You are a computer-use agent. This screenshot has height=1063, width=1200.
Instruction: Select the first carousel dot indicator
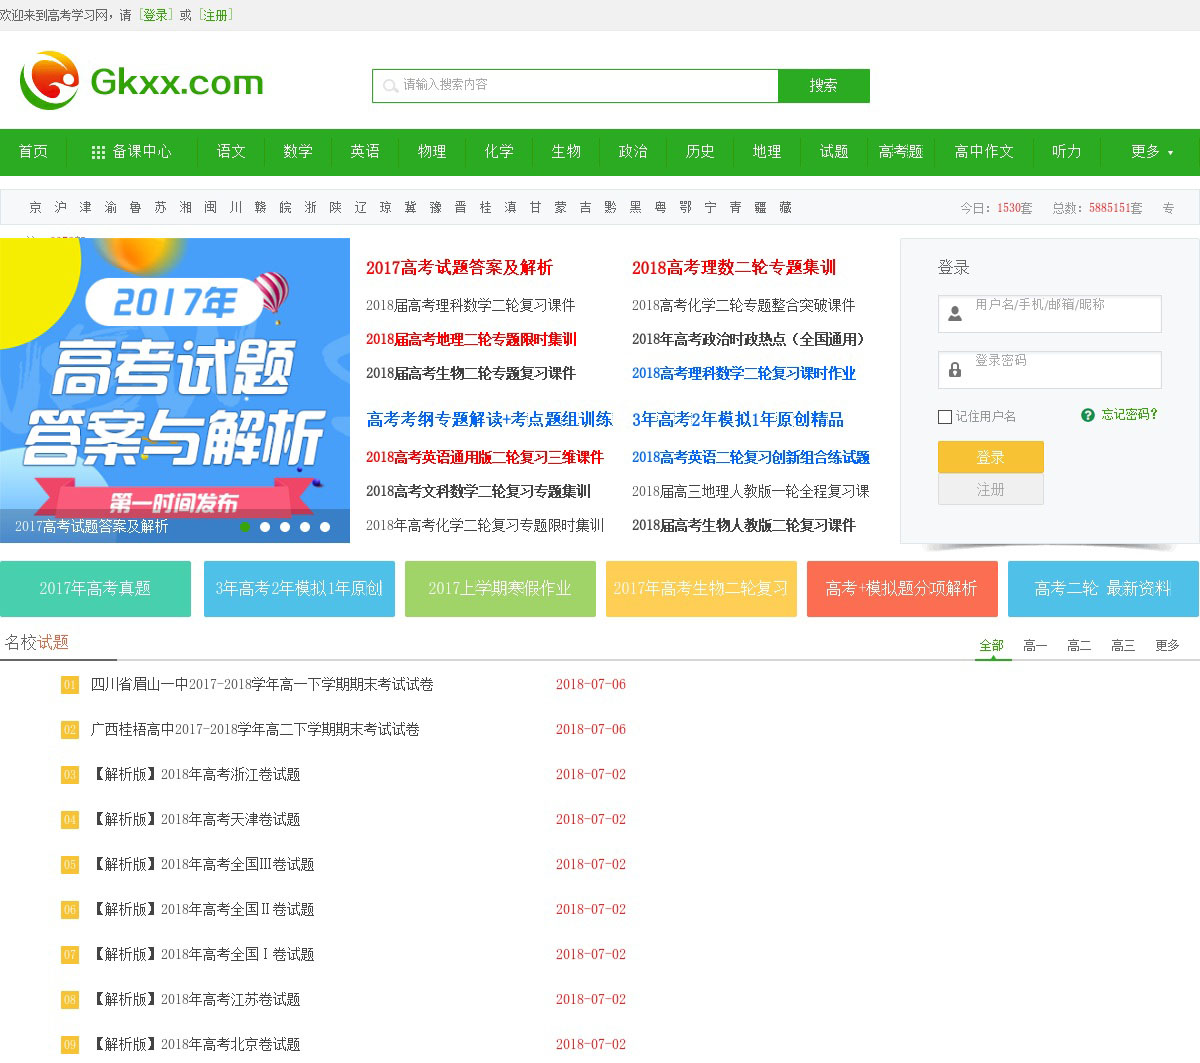245,527
